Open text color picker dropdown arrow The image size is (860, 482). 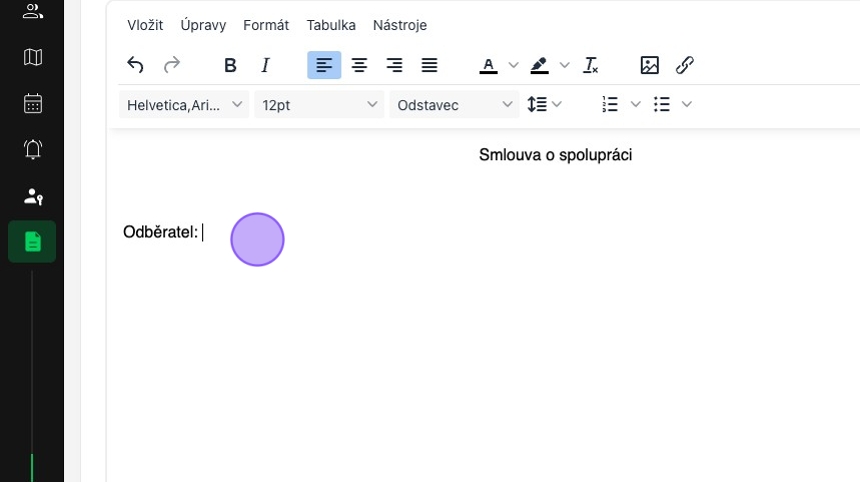(513, 65)
